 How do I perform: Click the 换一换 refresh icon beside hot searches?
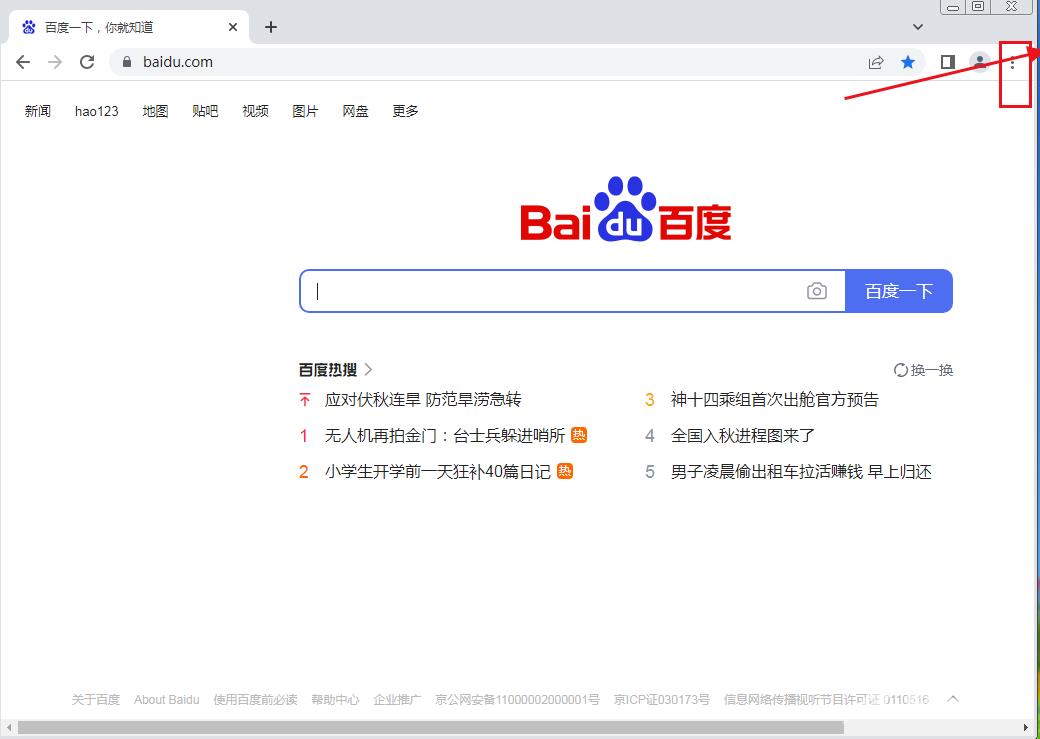click(902, 369)
